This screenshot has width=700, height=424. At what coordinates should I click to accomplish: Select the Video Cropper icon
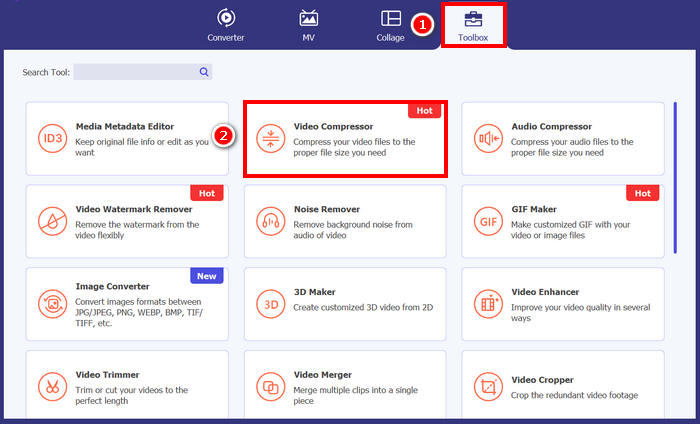488,385
